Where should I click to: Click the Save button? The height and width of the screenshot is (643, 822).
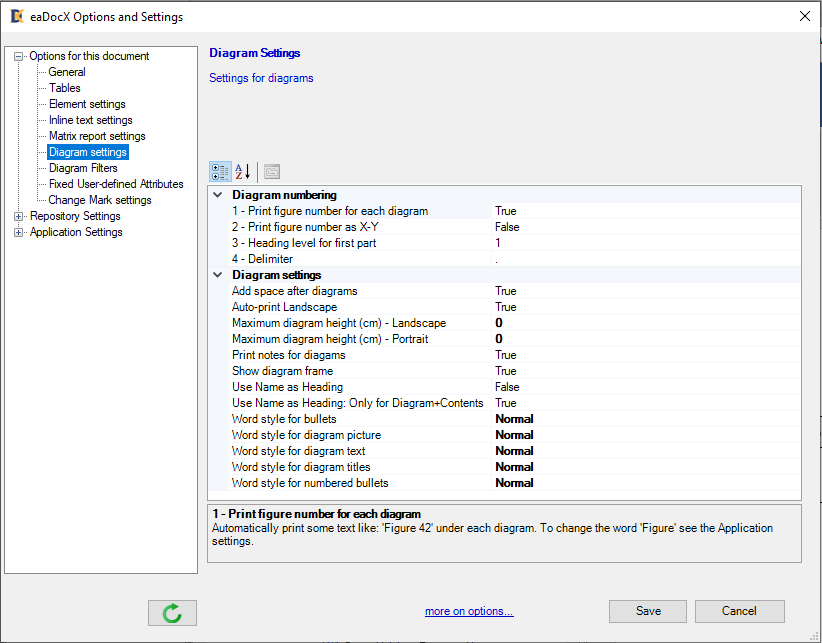(x=647, y=611)
